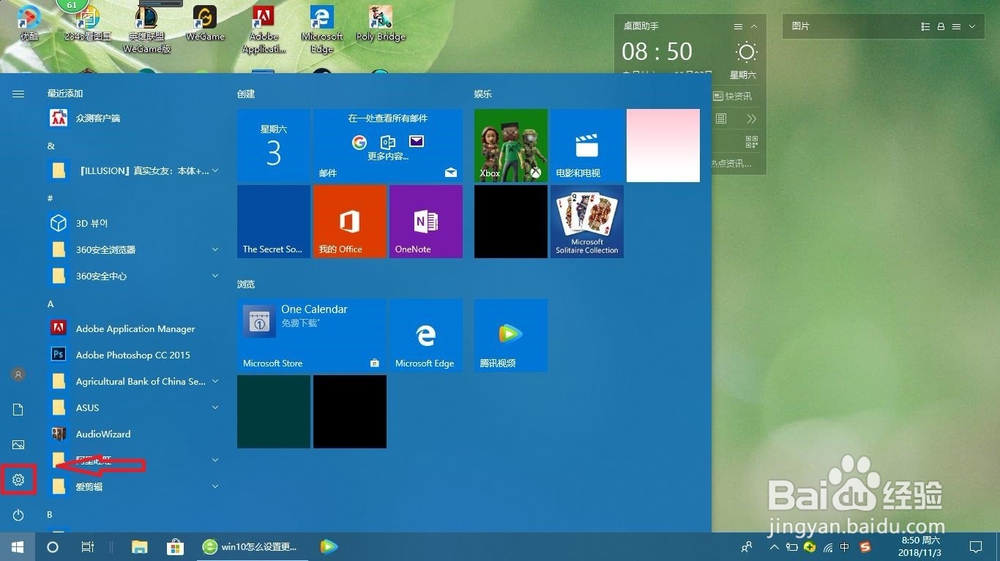The width and height of the screenshot is (1000, 561).
Task: Open One Calendar Microsoft Store tile
Action: click(311, 335)
